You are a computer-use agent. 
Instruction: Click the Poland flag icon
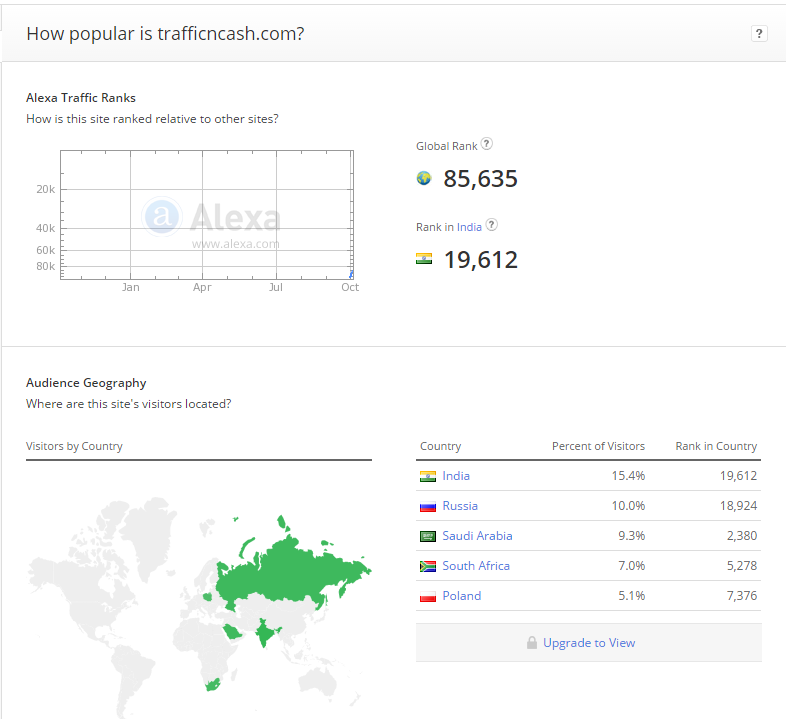[x=428, y=596]
